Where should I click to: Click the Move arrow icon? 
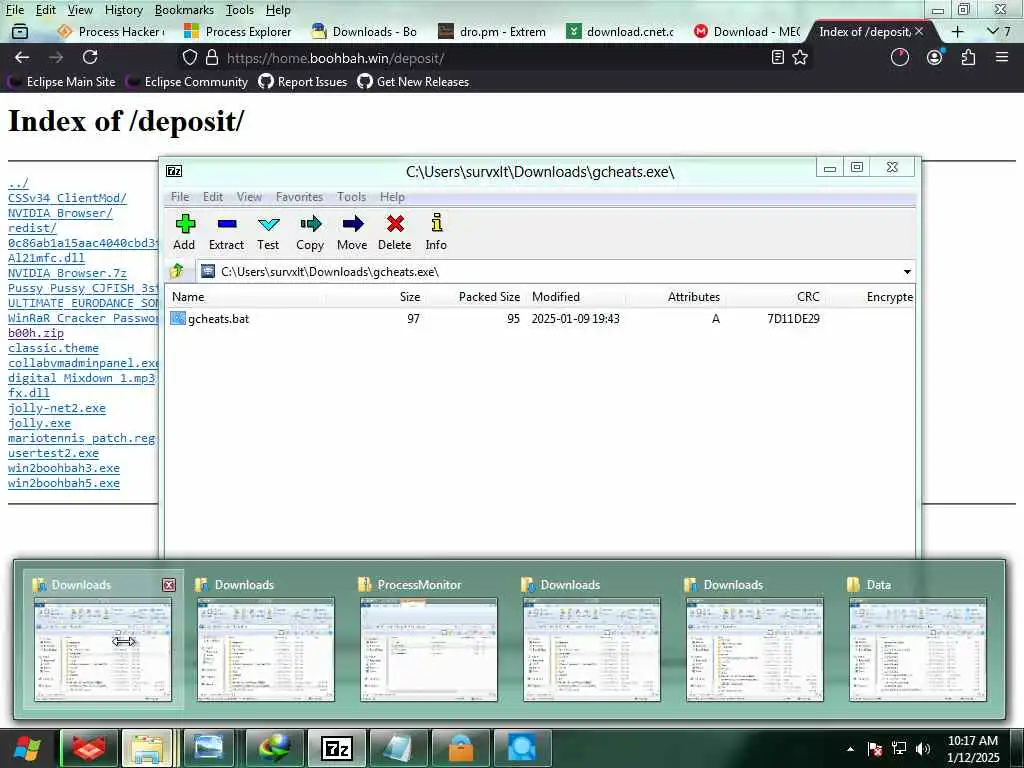[352, 232]
